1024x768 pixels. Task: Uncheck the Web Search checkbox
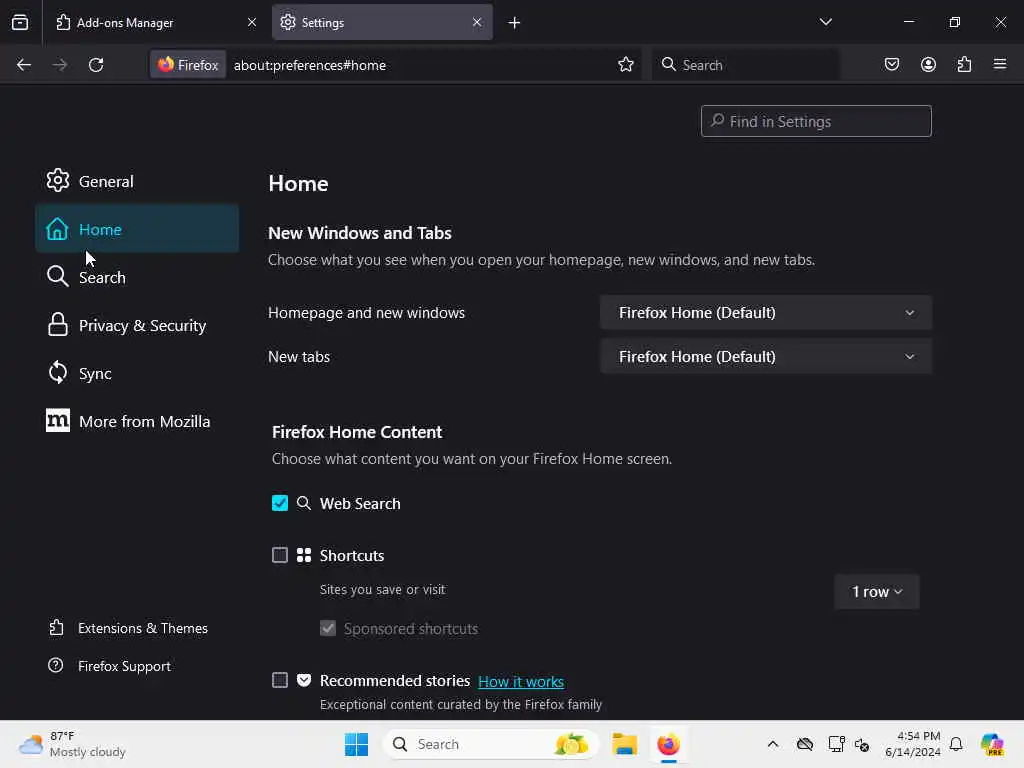(x=280, y=504)
